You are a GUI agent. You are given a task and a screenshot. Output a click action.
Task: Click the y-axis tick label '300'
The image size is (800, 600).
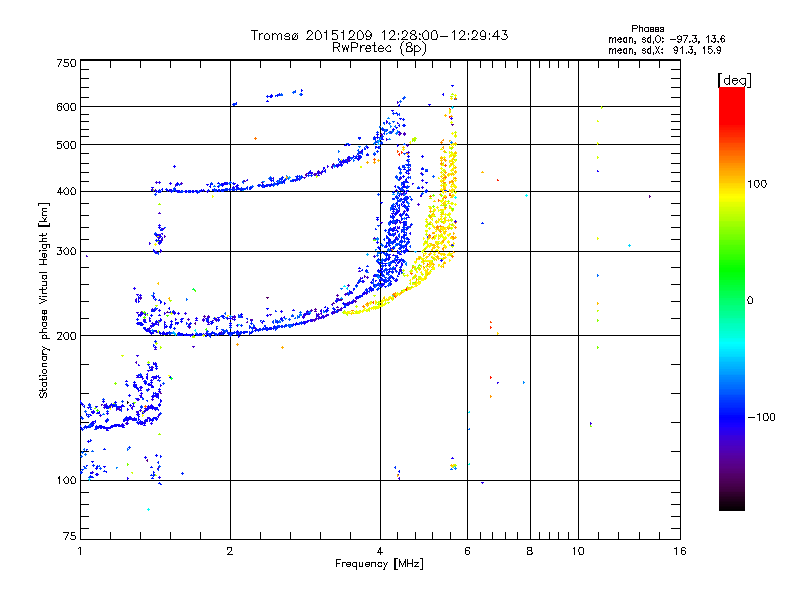(x=66, y=252)
